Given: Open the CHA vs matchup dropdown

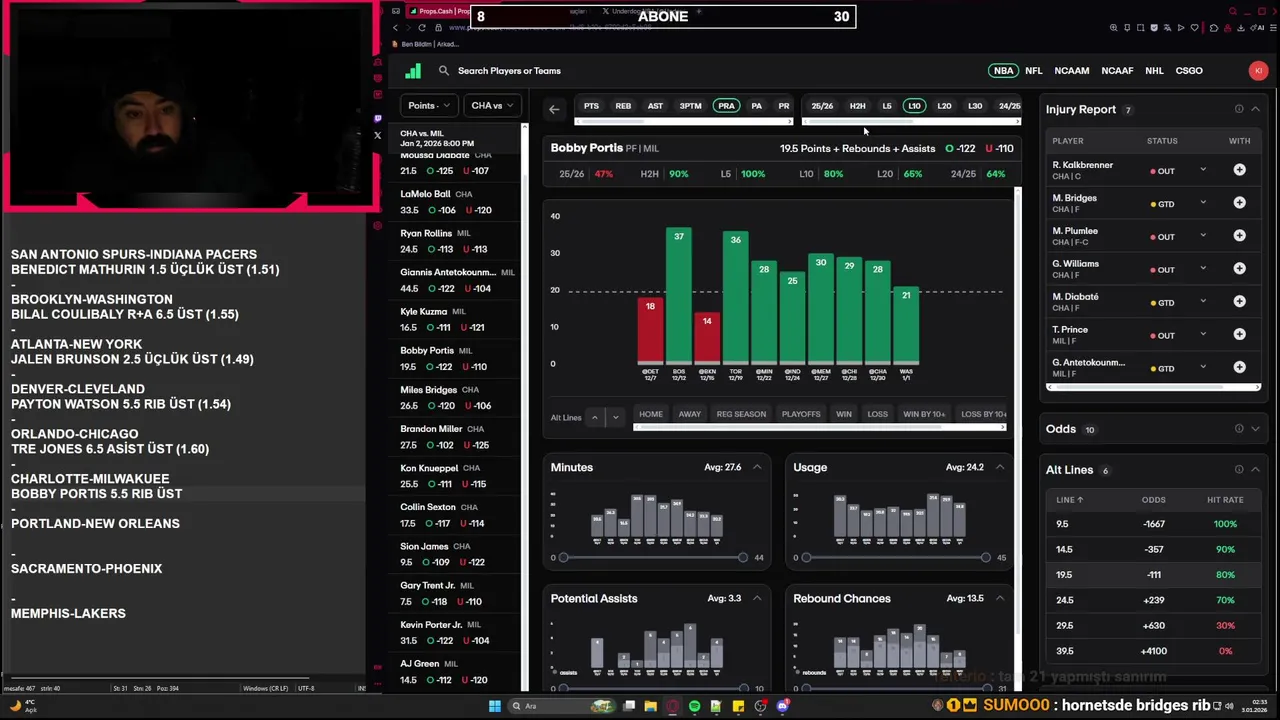Looking at the screenshot, I should (x=491, y=105).
